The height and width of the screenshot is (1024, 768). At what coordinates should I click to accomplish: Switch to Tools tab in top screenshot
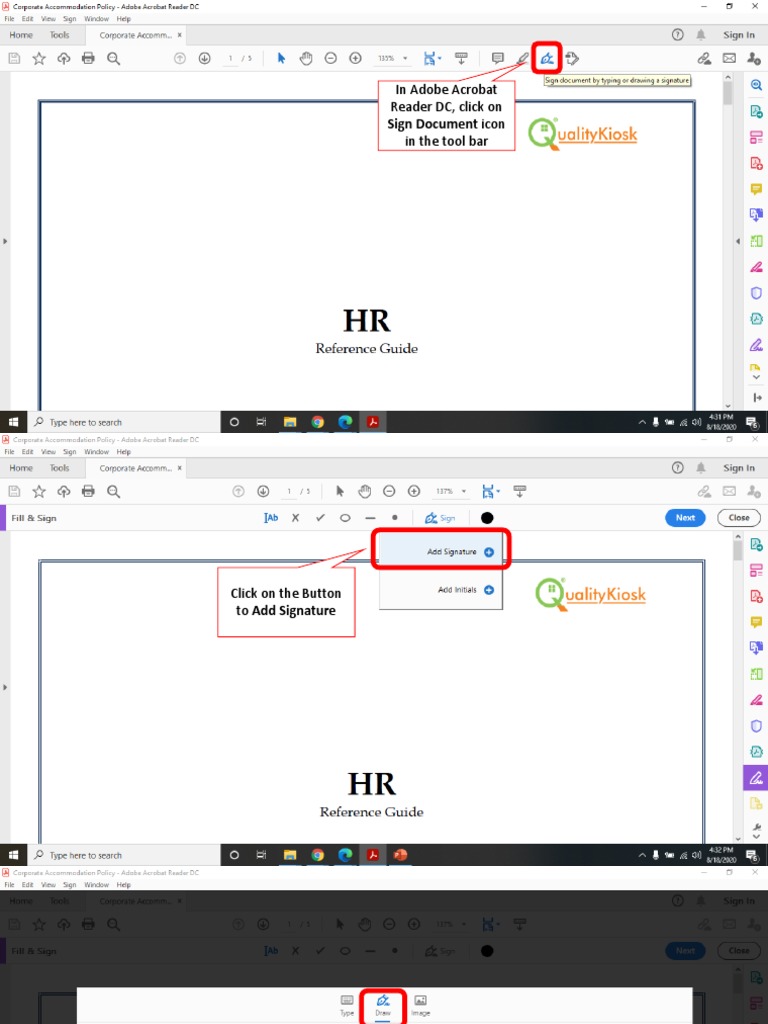[59, 35]
